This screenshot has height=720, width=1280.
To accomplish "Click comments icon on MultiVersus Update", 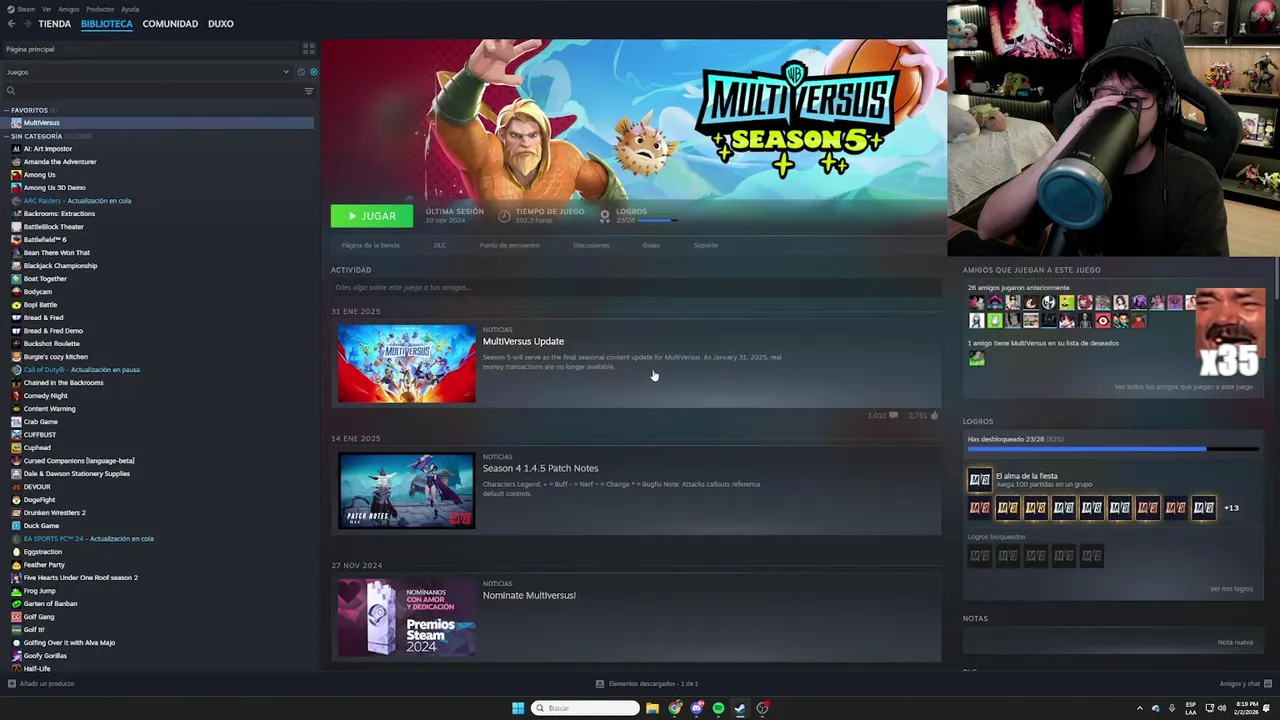I will 893,415.
